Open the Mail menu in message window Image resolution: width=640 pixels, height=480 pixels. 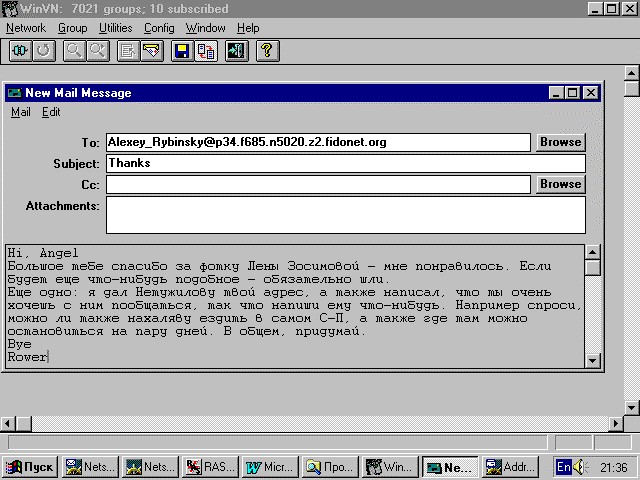[x=20, y=112]
